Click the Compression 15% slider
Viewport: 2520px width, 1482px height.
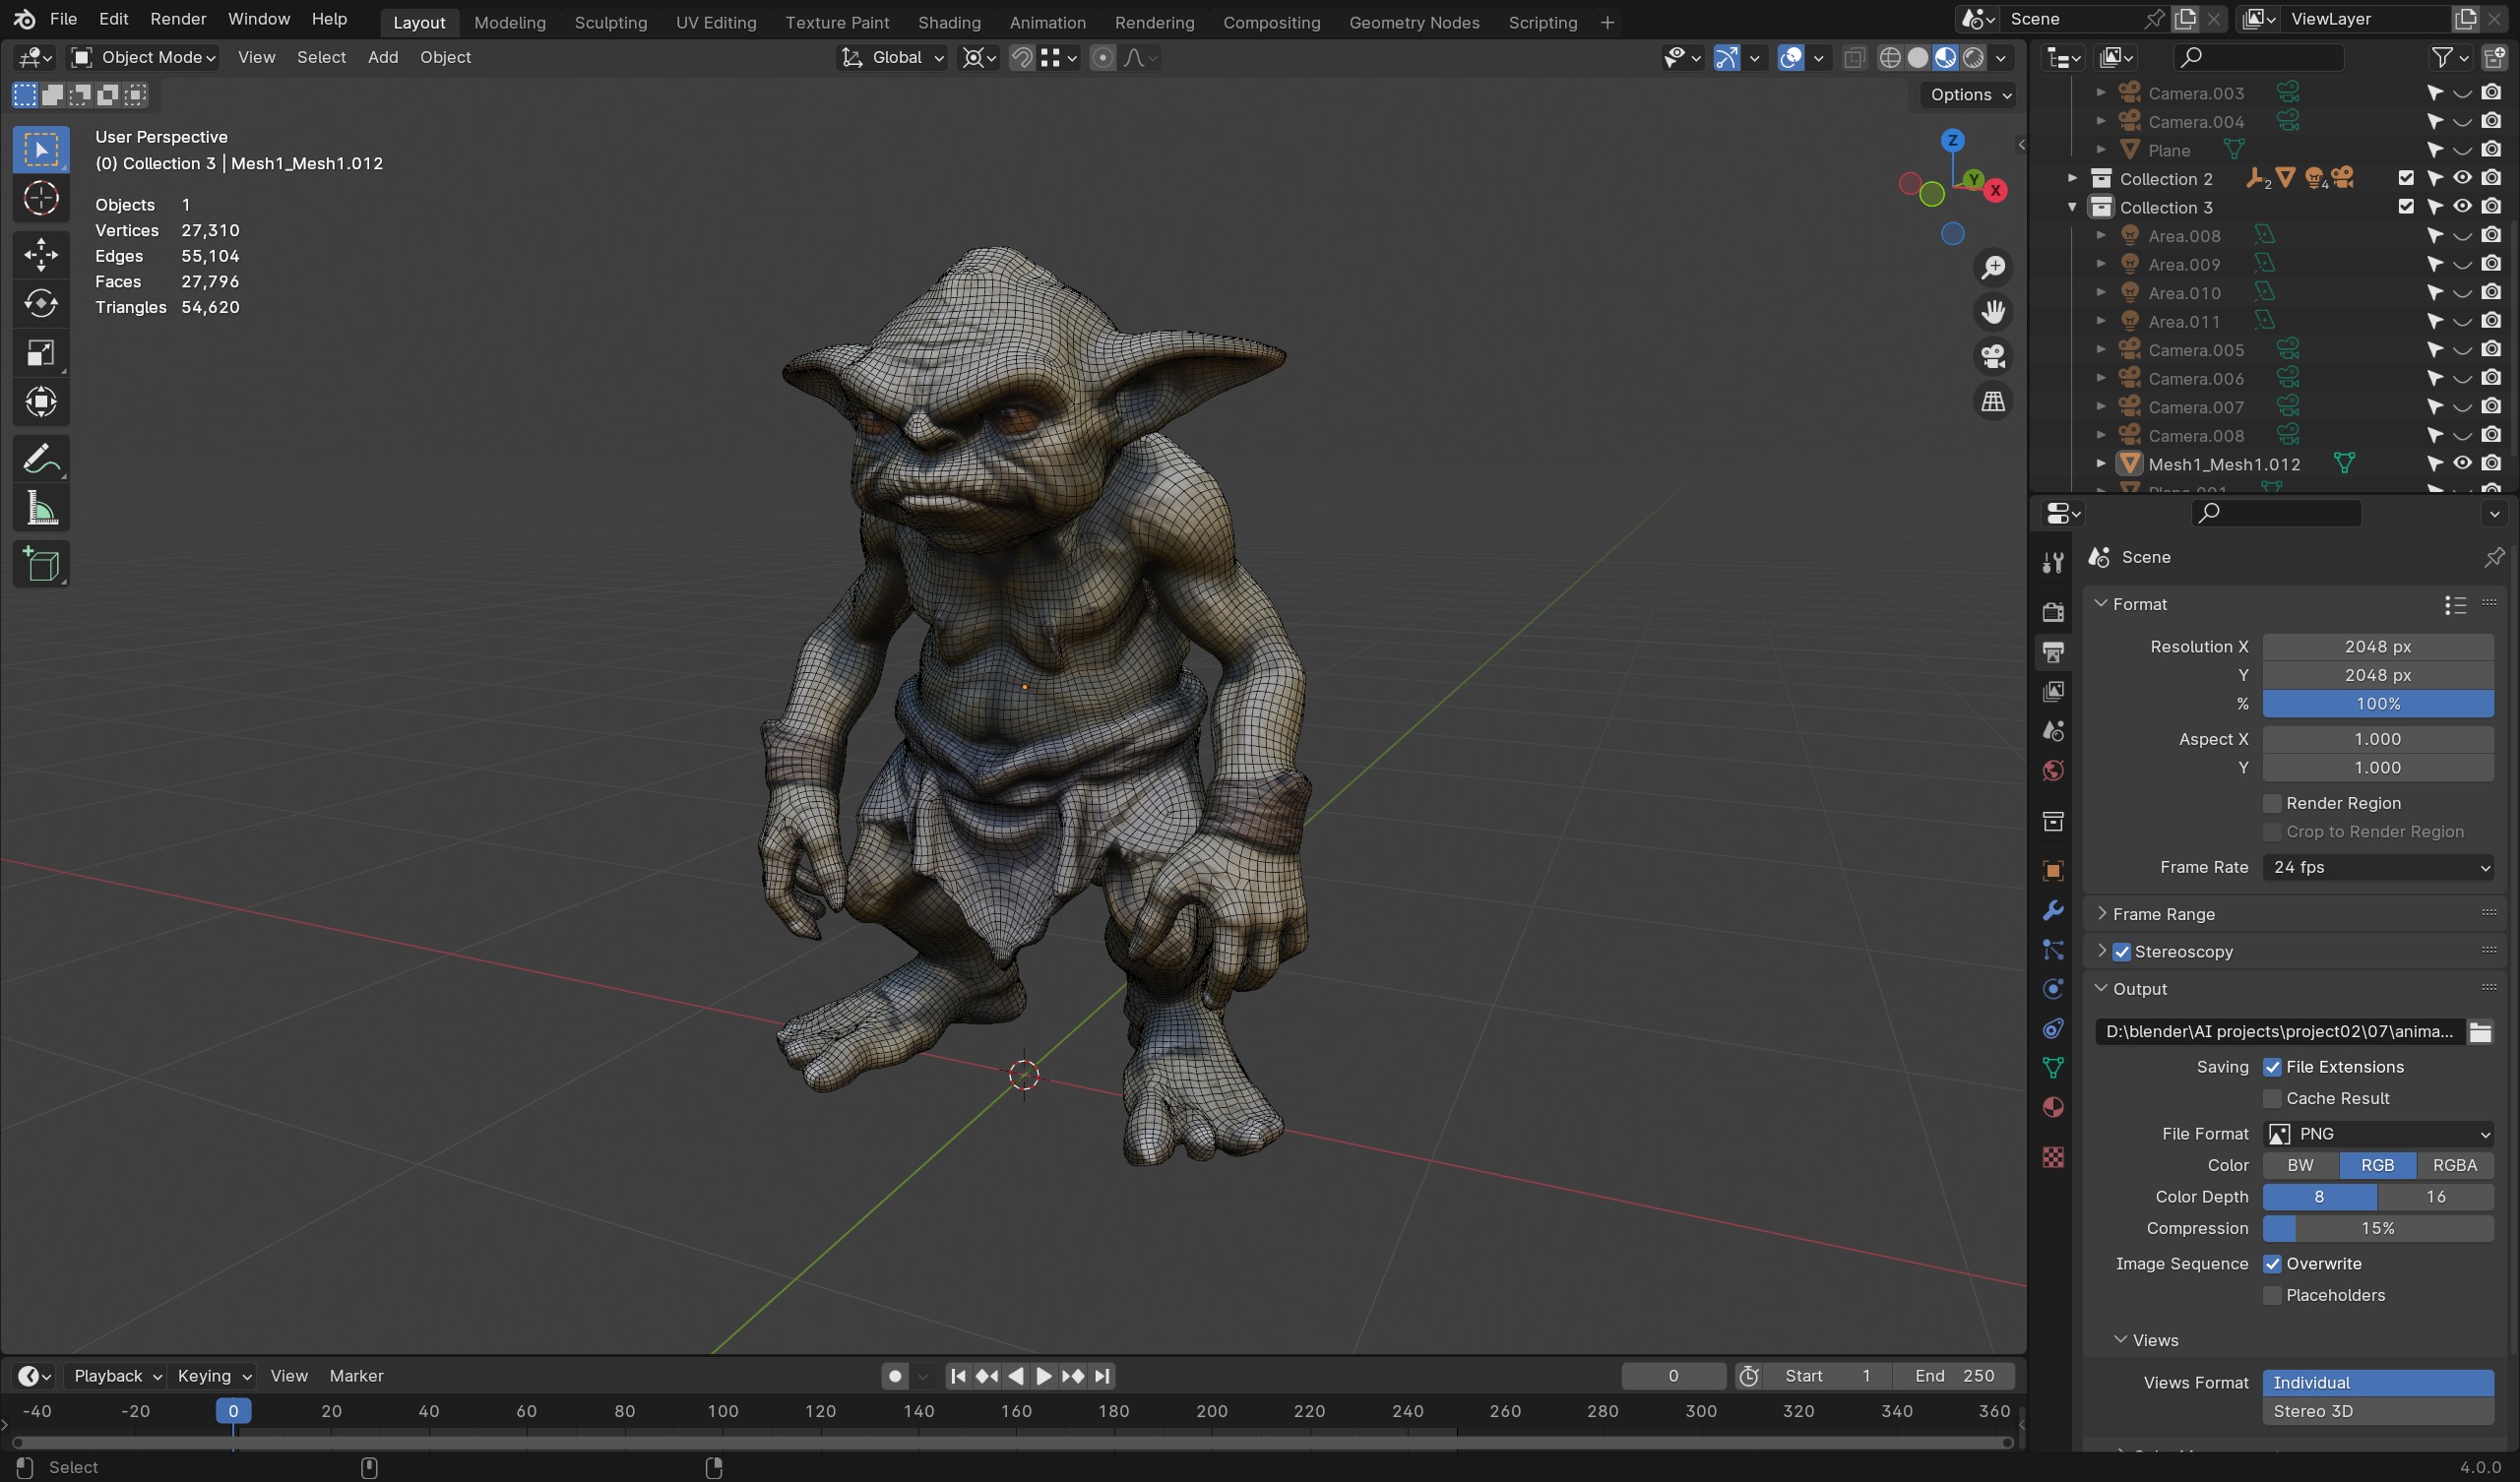click(2378, 1229)
